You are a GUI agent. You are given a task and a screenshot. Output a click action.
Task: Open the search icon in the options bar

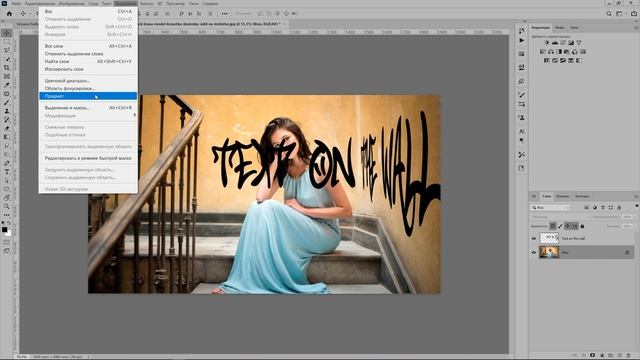click(x=609, y=13)
